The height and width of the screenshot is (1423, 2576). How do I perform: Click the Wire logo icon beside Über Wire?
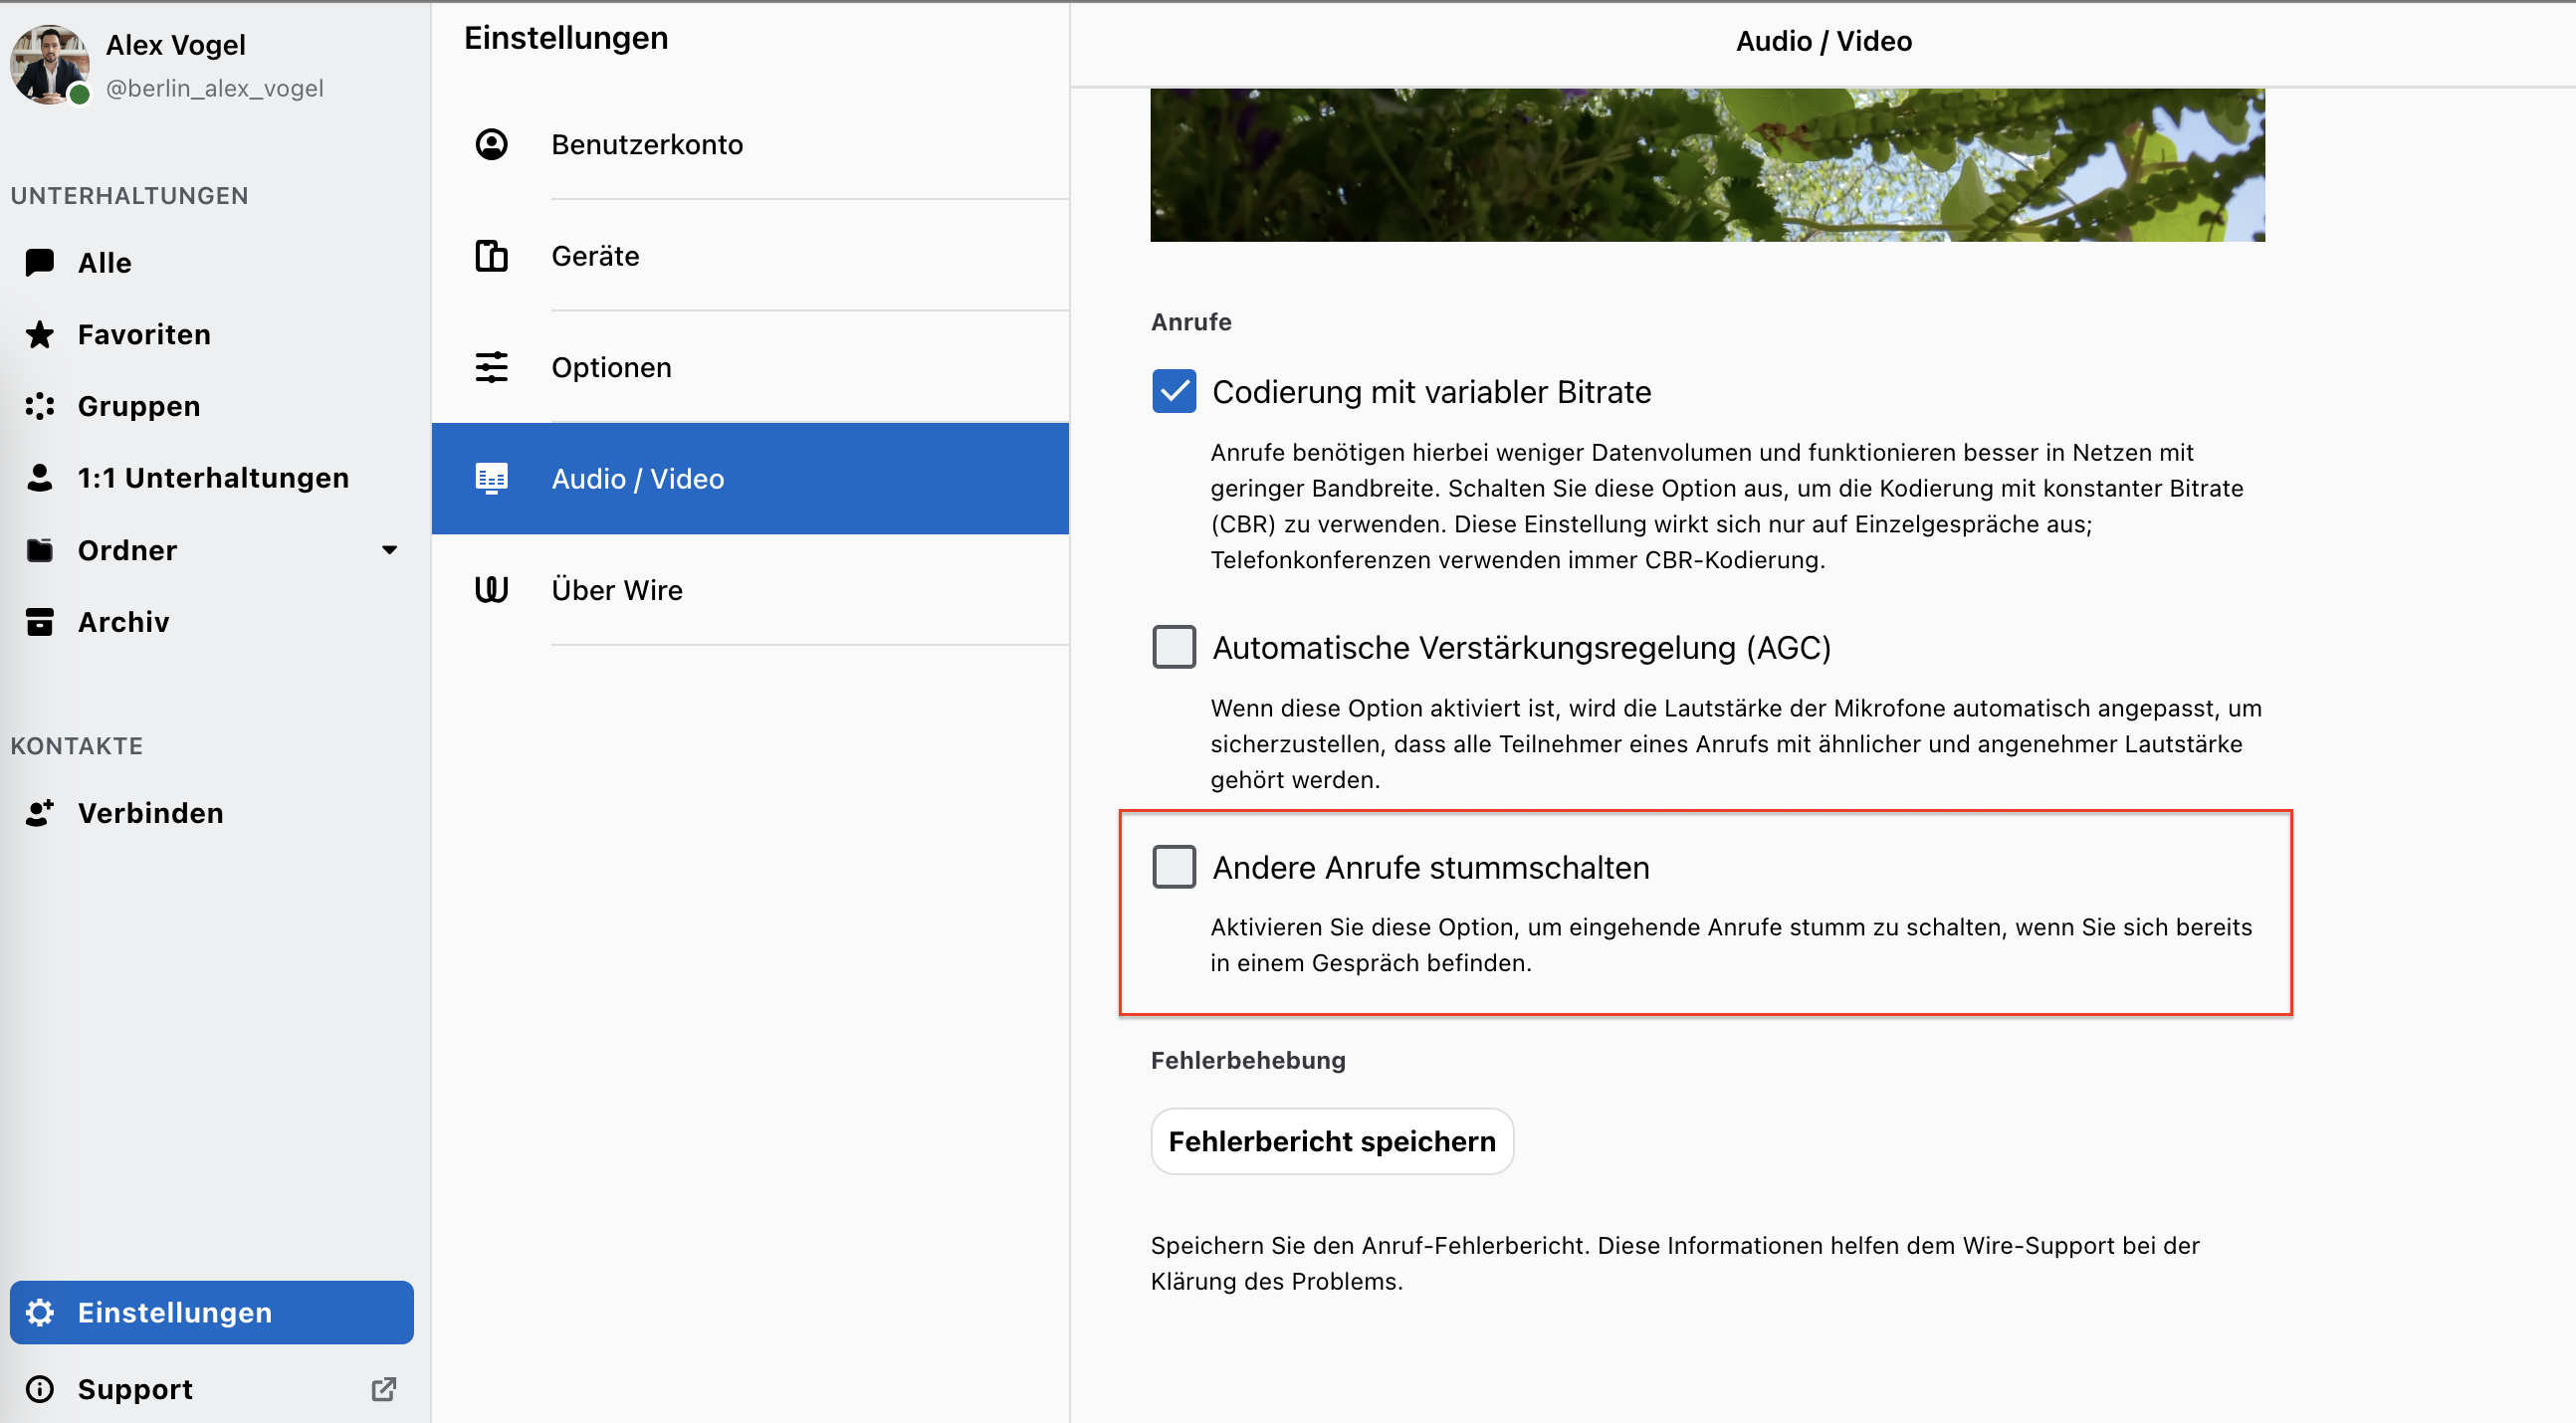point(491,590)
